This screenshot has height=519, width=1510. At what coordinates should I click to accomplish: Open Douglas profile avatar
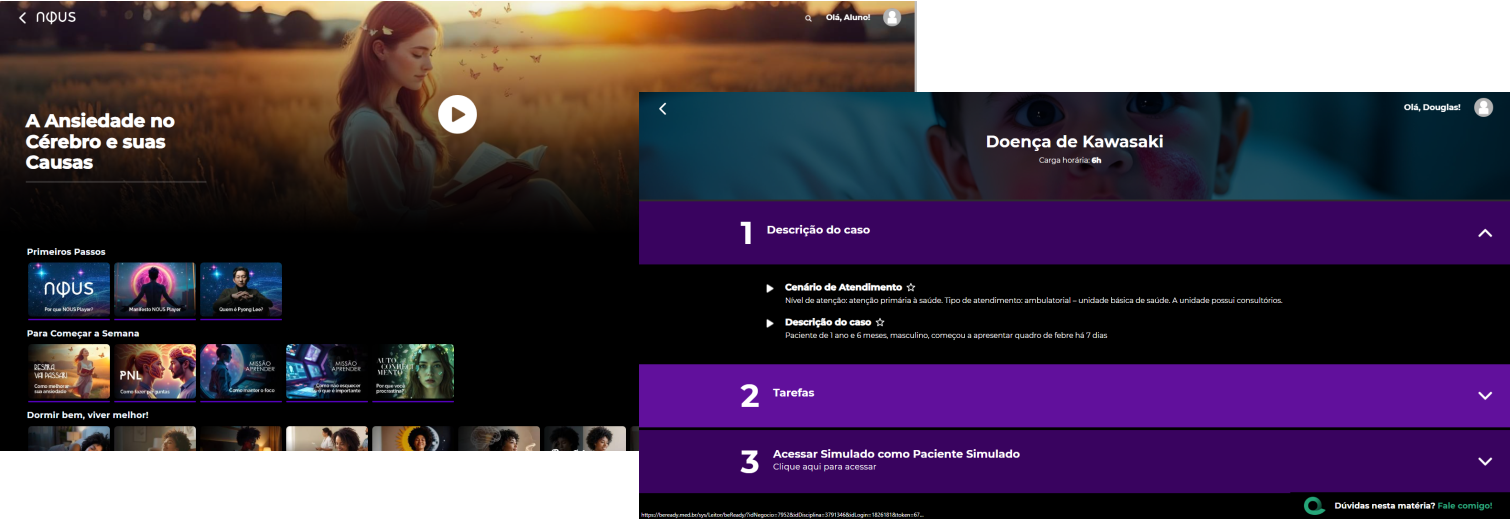(1484, 107)
